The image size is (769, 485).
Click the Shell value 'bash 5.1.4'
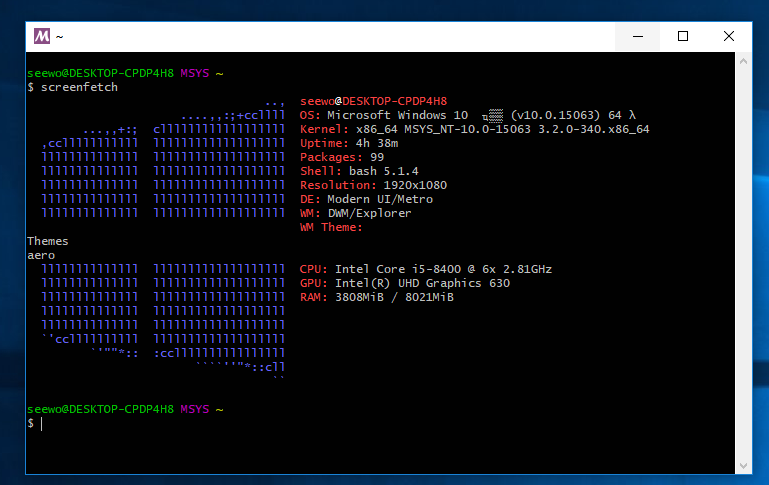(384, 171)
